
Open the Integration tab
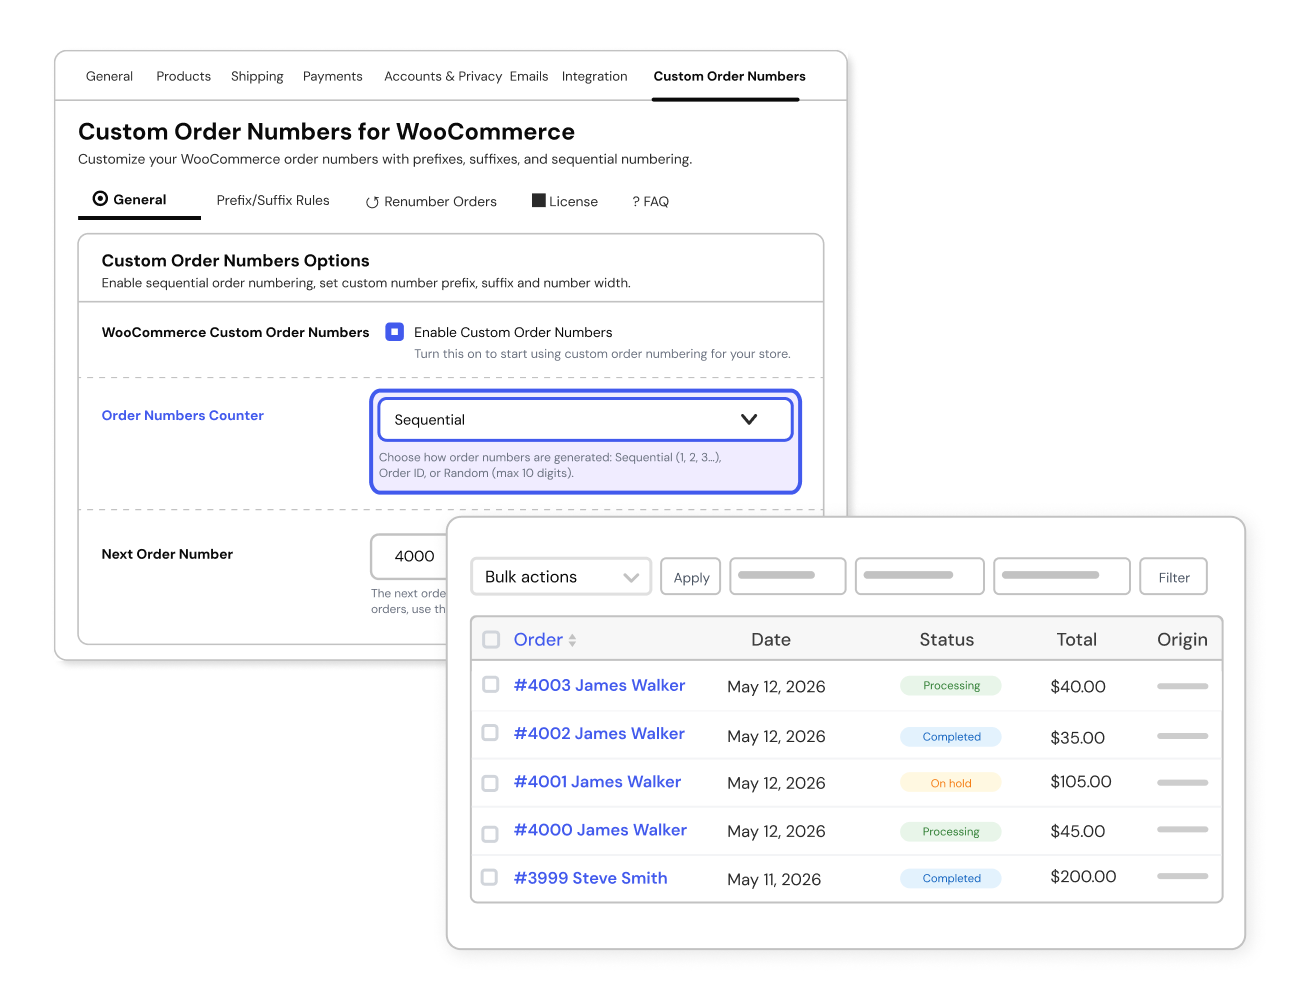(595, 76)
